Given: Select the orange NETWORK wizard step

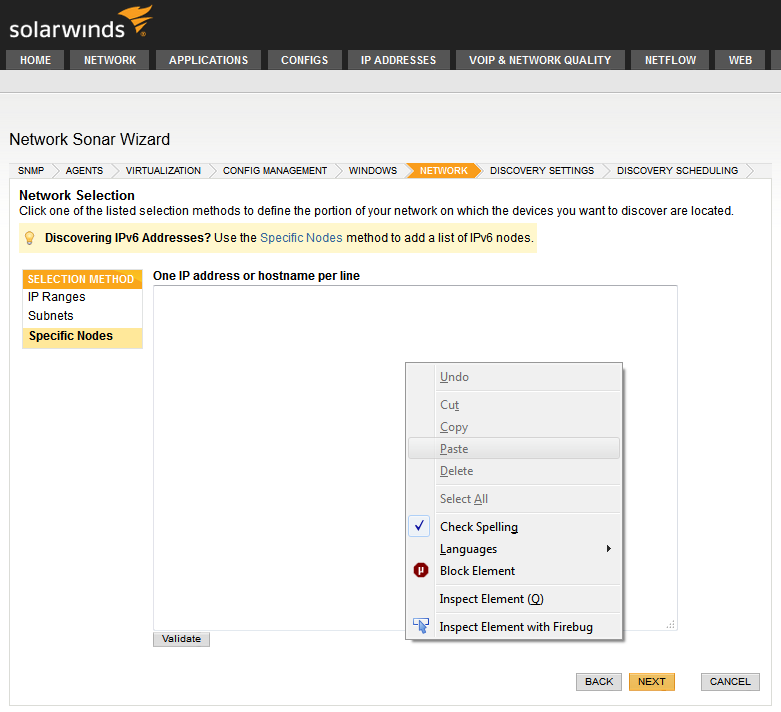Looking at the screenshot, I should point(444,170).
